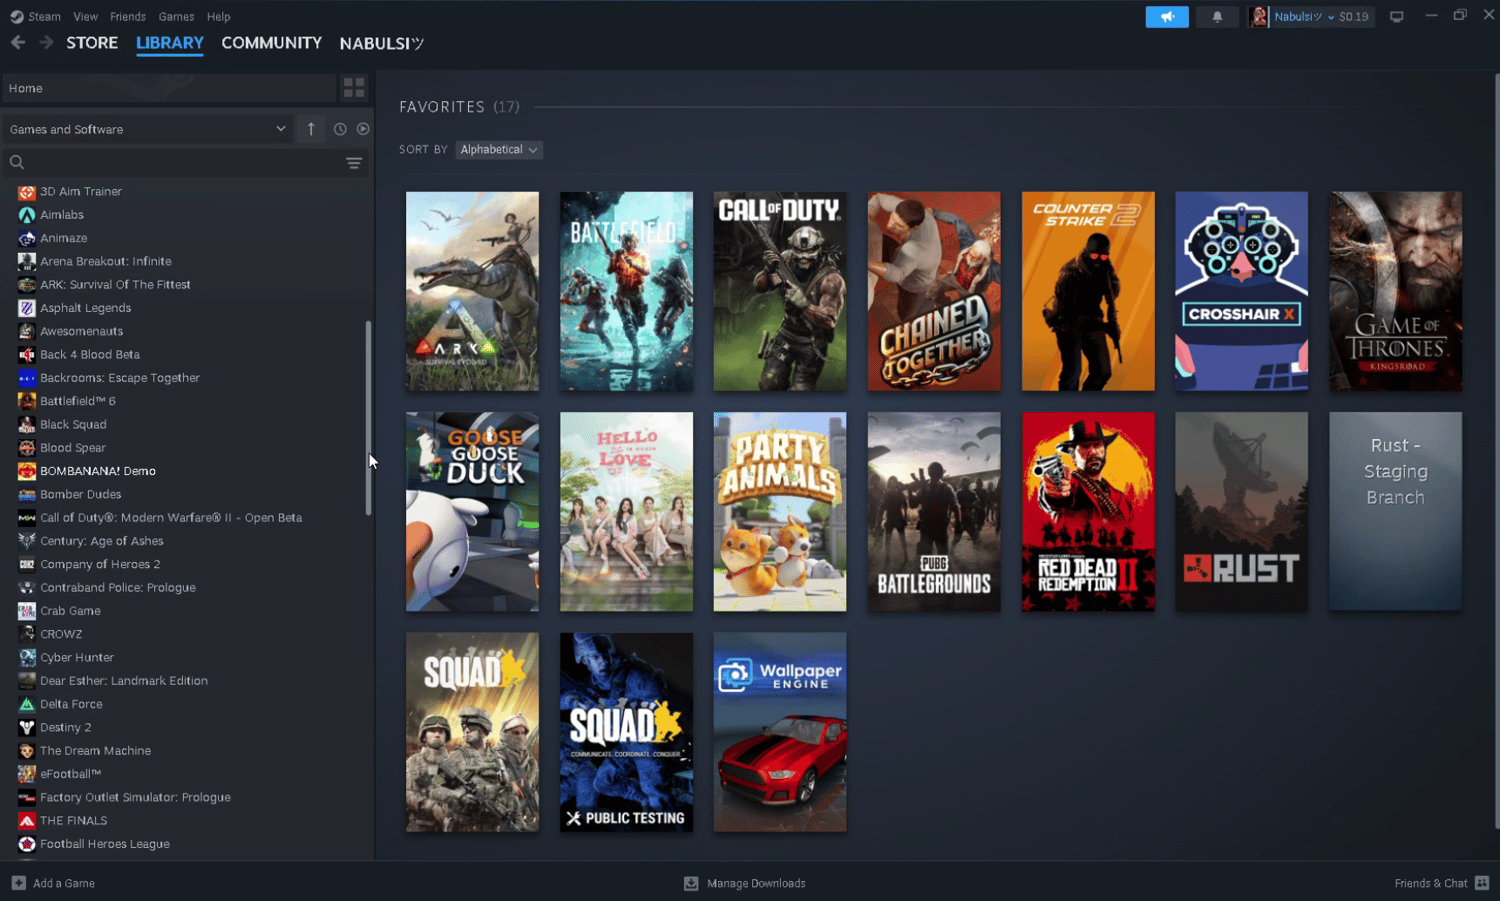Screen dimensions: 1500x901
Task: Switch to the COMMUNITY tab
Action: [x=272, y=43]
